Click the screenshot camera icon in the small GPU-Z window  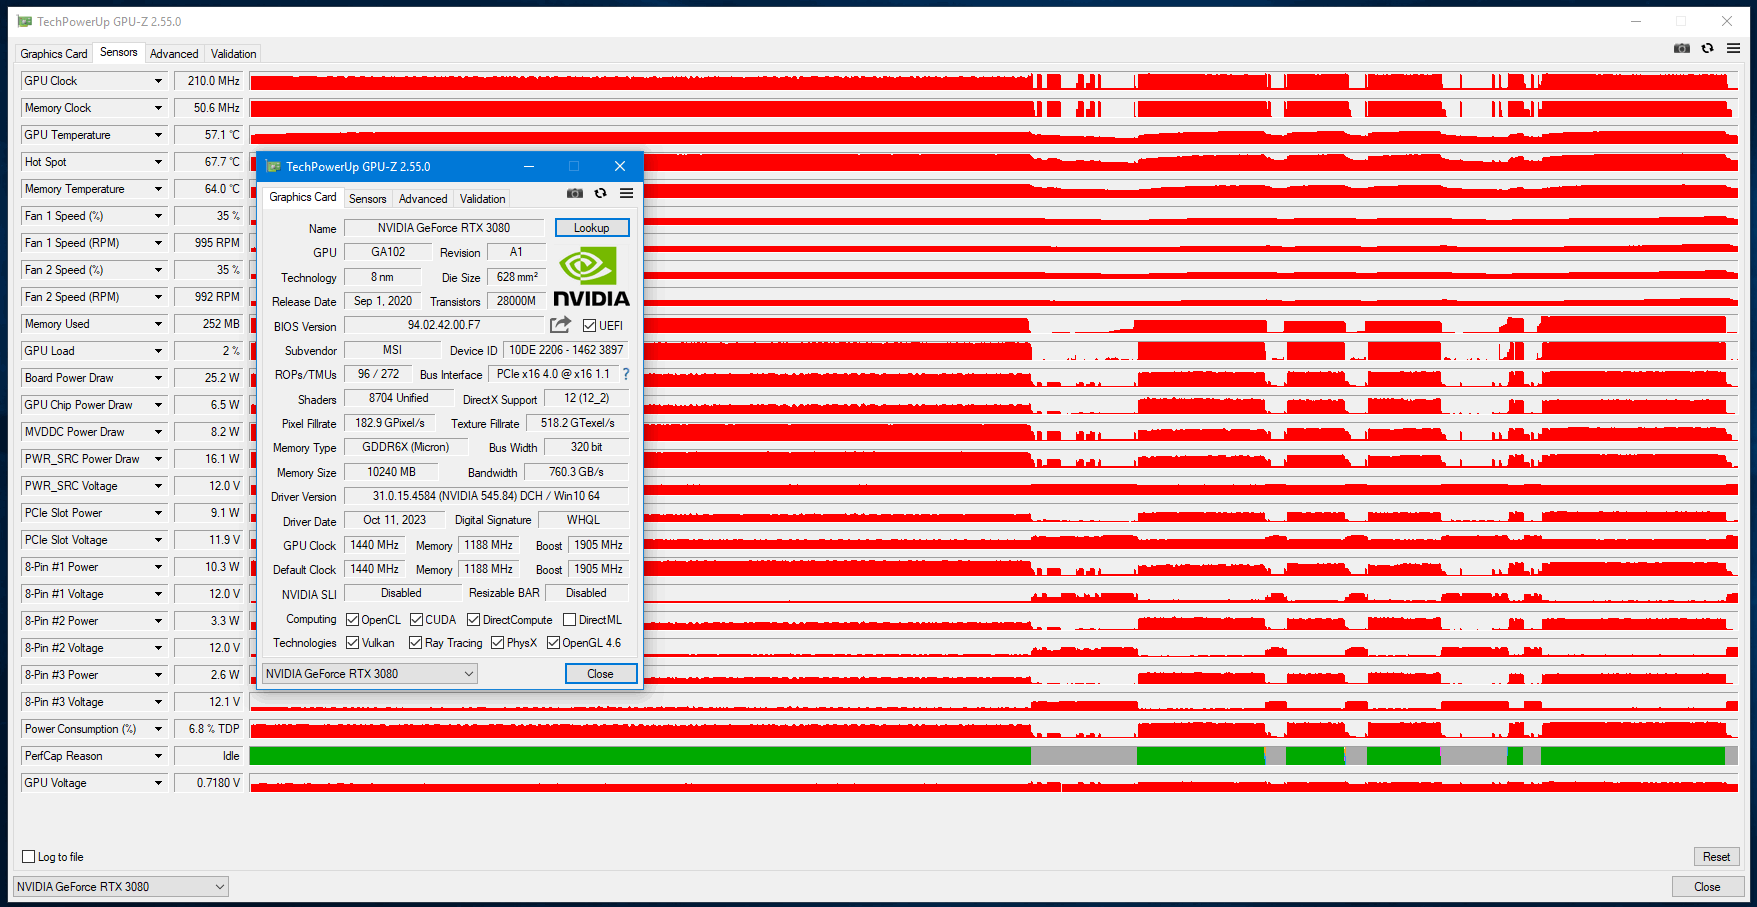(575, 193)
